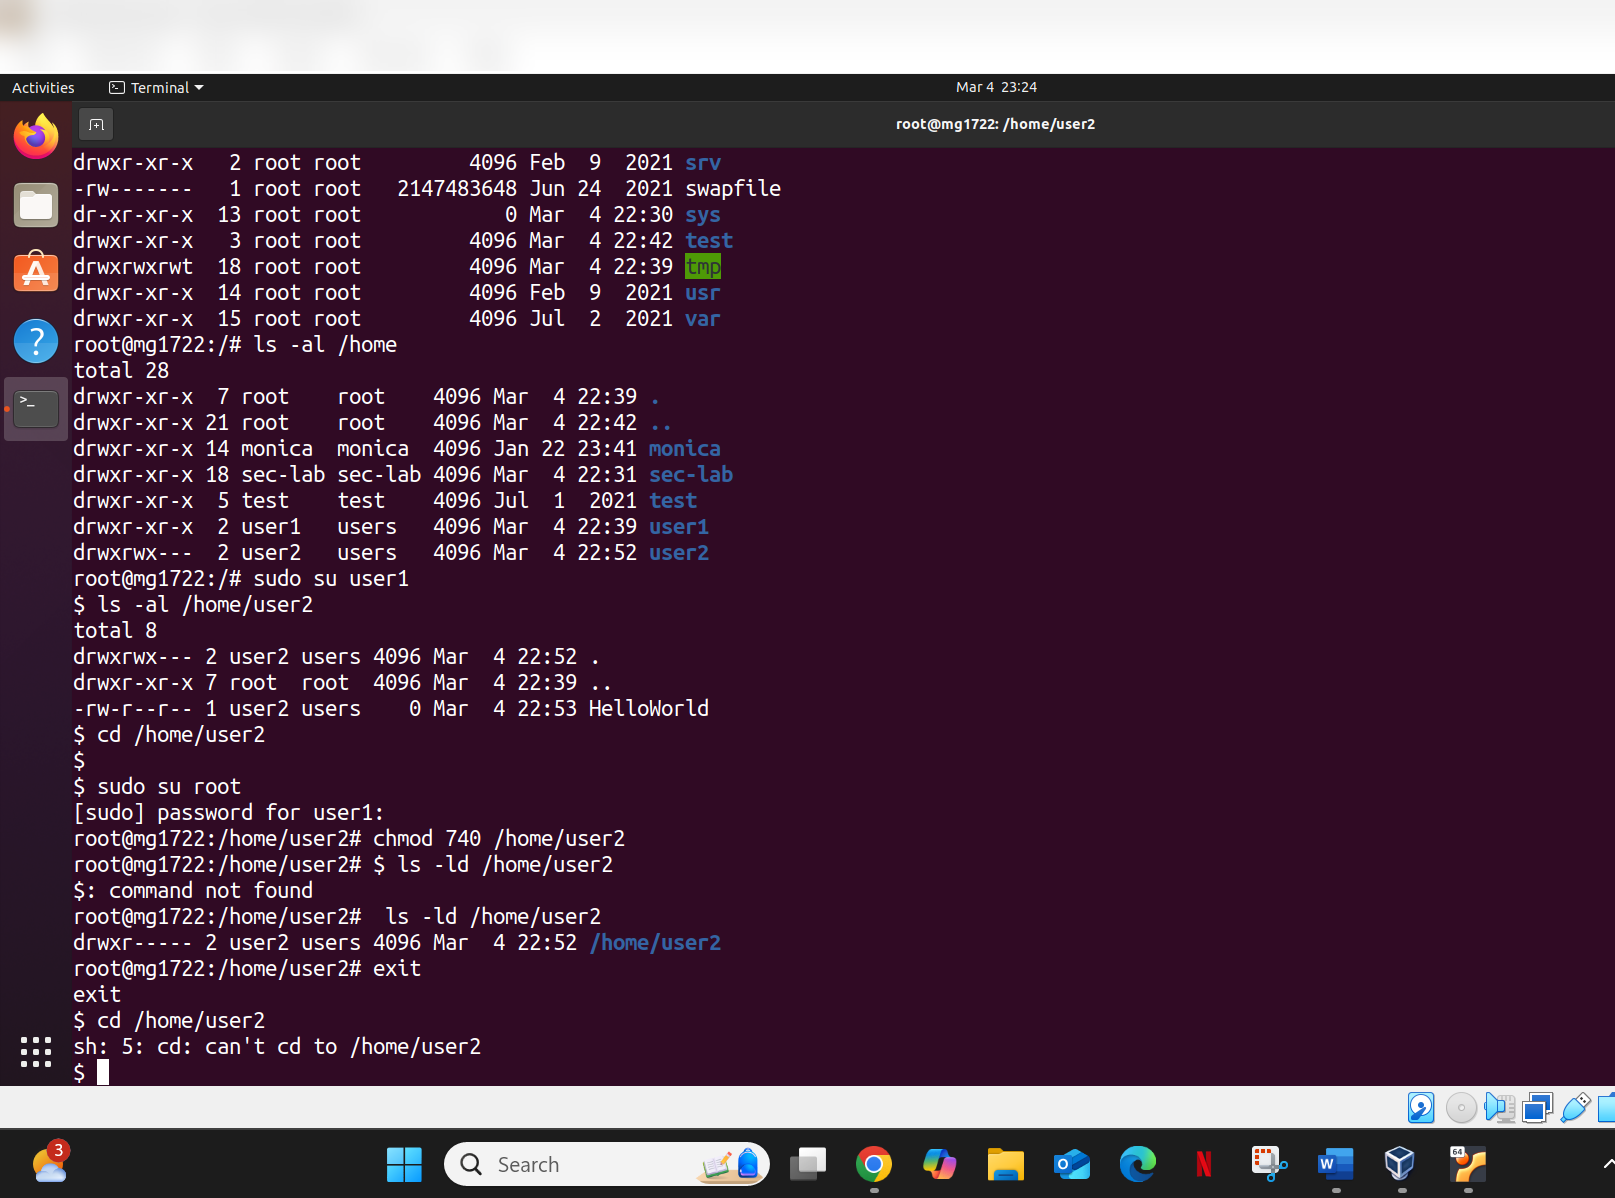
Task: Click the highlighted tmp directory name
Action: coord(703,266)
